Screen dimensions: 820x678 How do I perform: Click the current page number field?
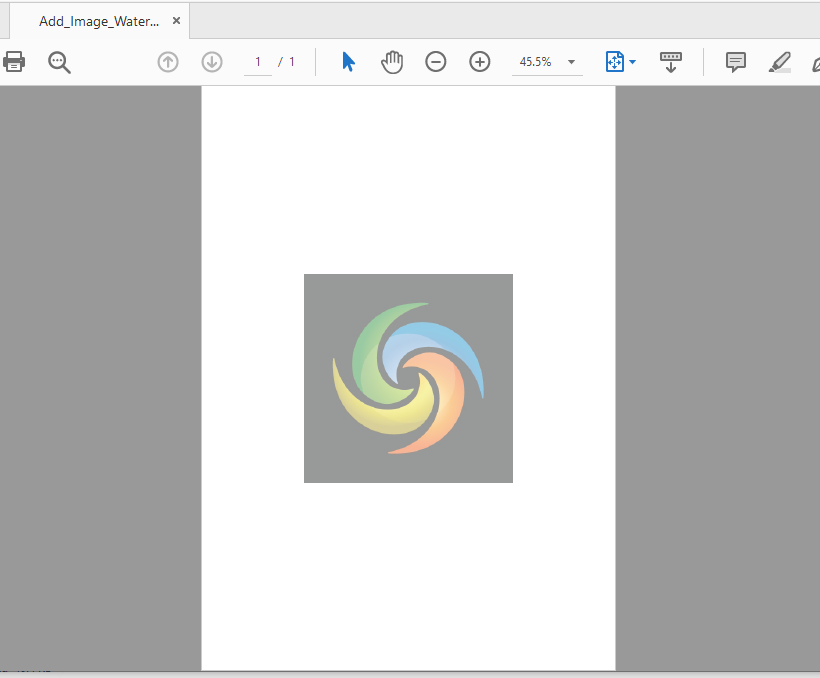click(x=258, y=62)
